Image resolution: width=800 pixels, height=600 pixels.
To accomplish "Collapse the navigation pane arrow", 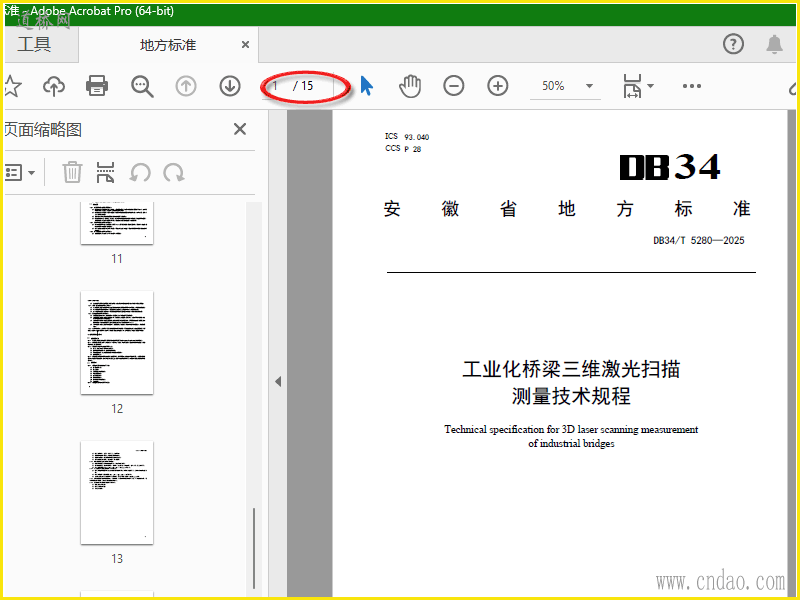I will point(278,381).
